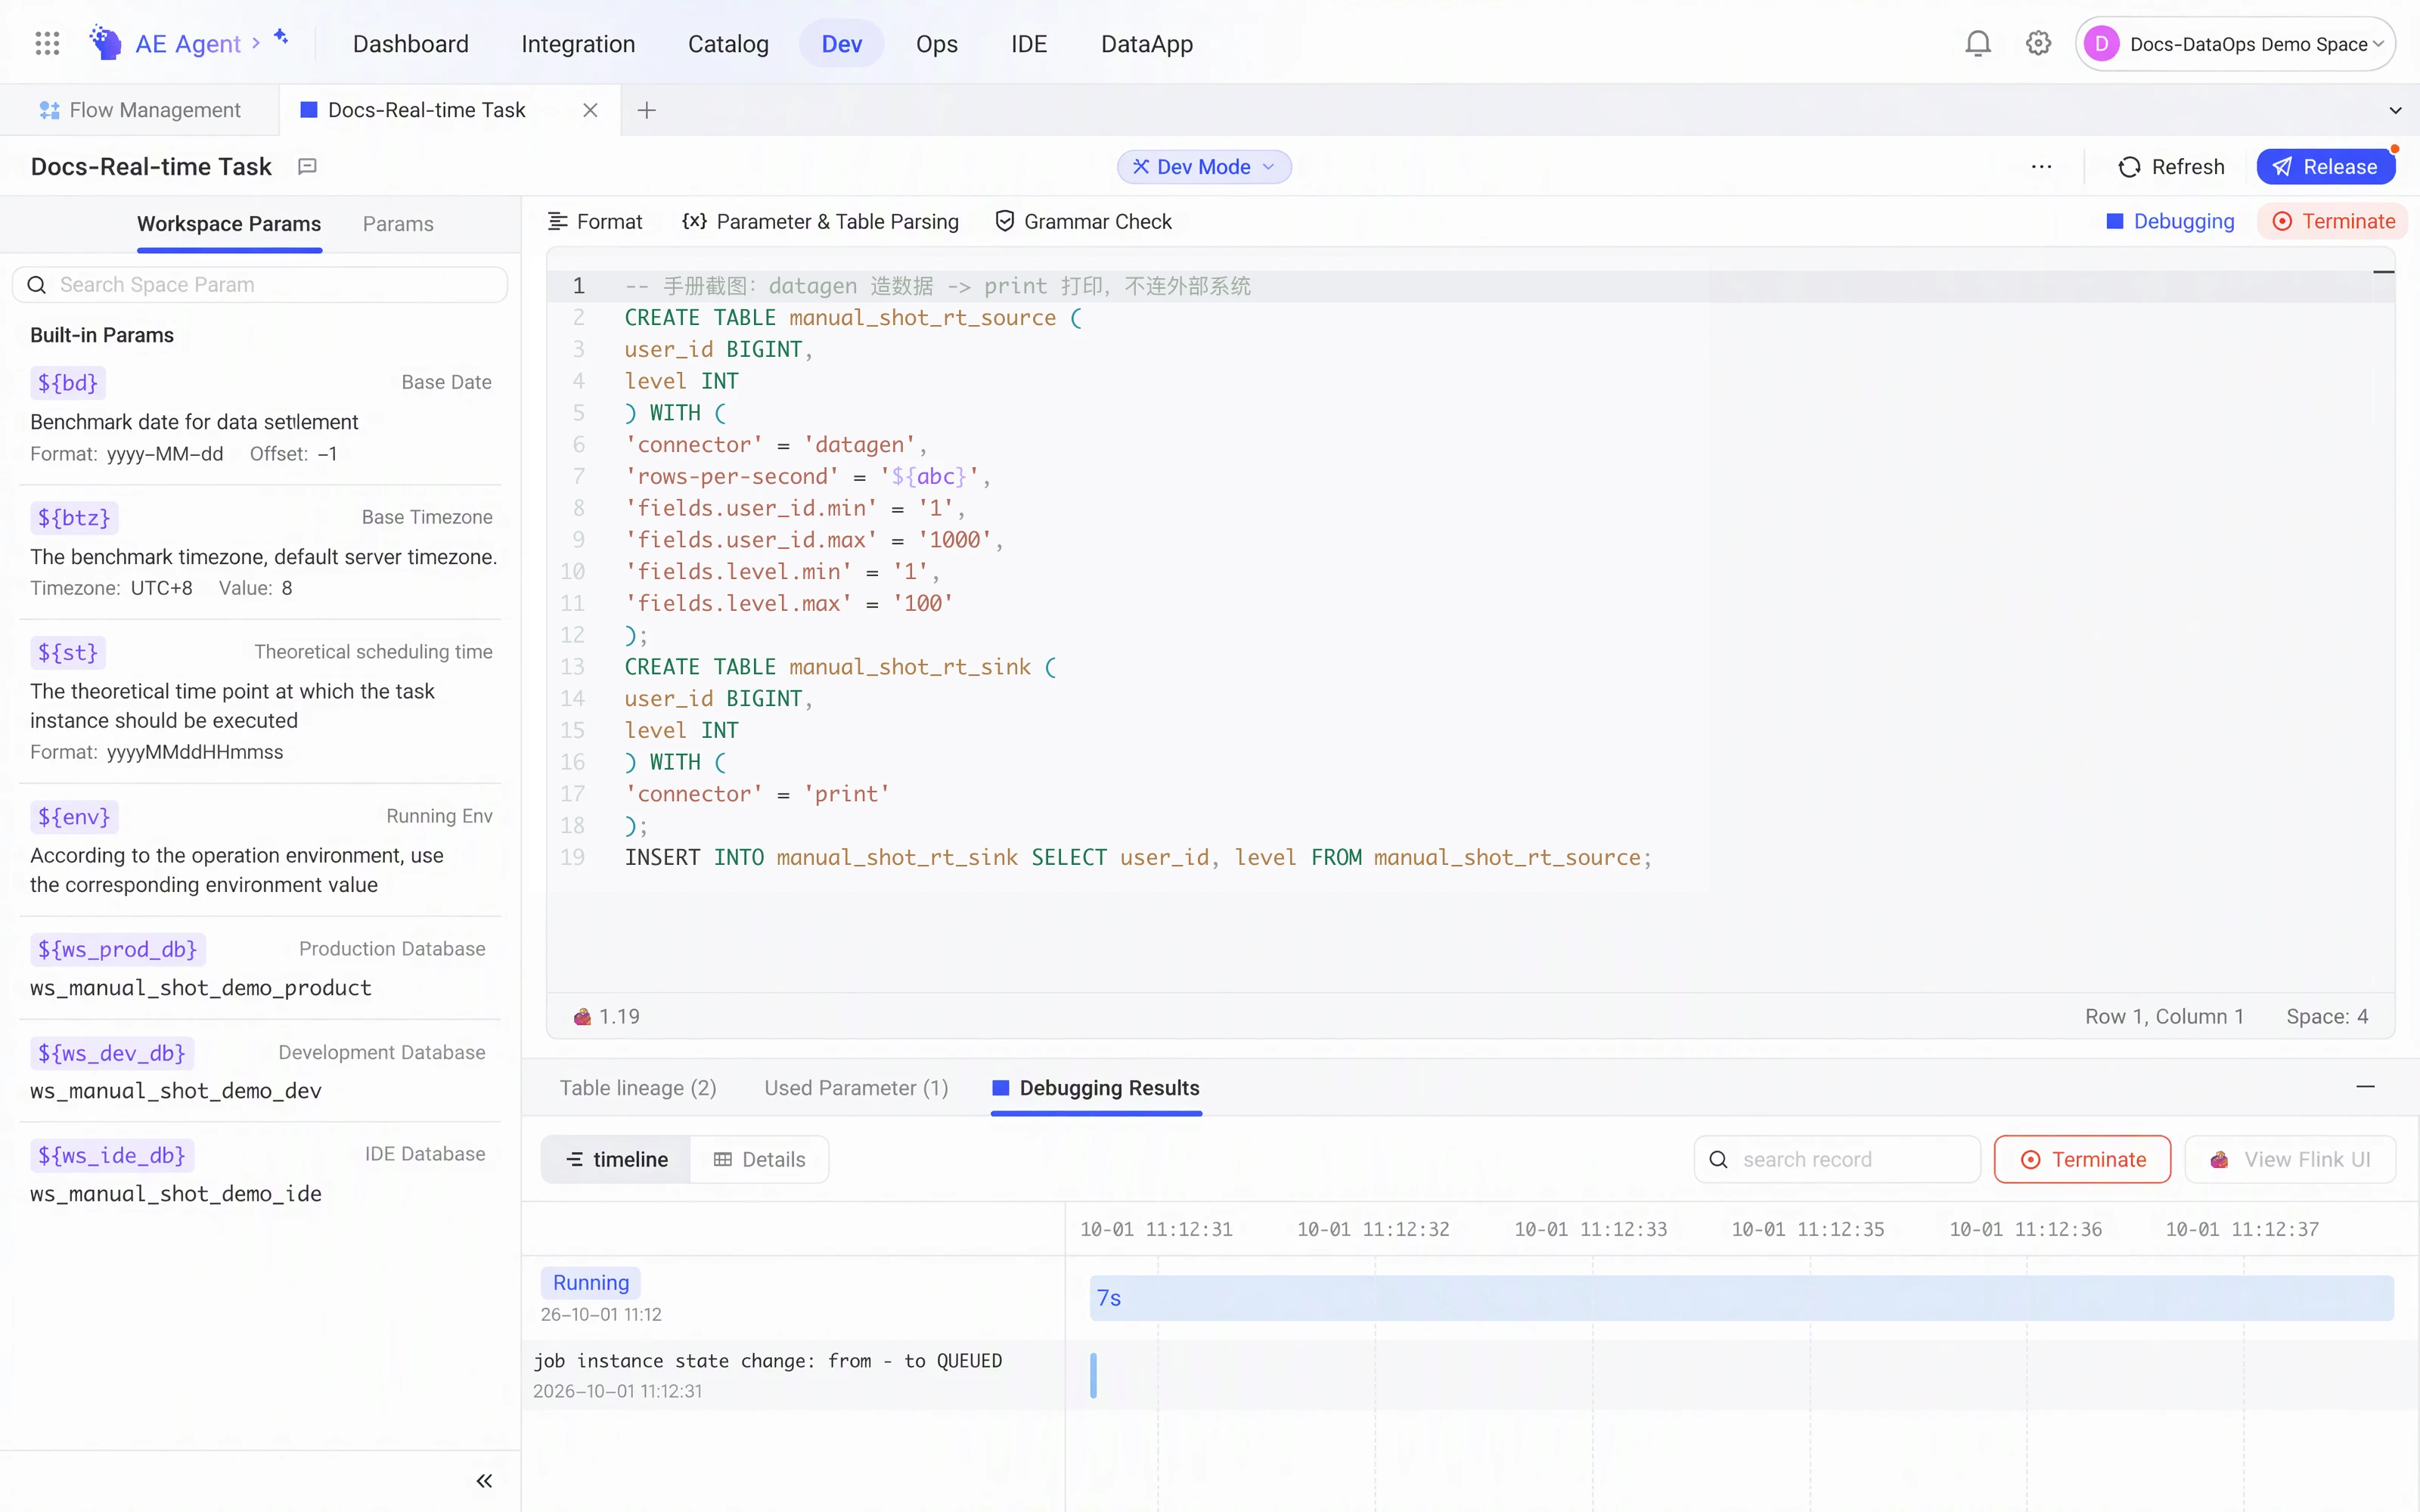Image resolution: width=2420 pixels, height=1512 pixels.
Task: Switch to the Params tab
Action: 398,224
